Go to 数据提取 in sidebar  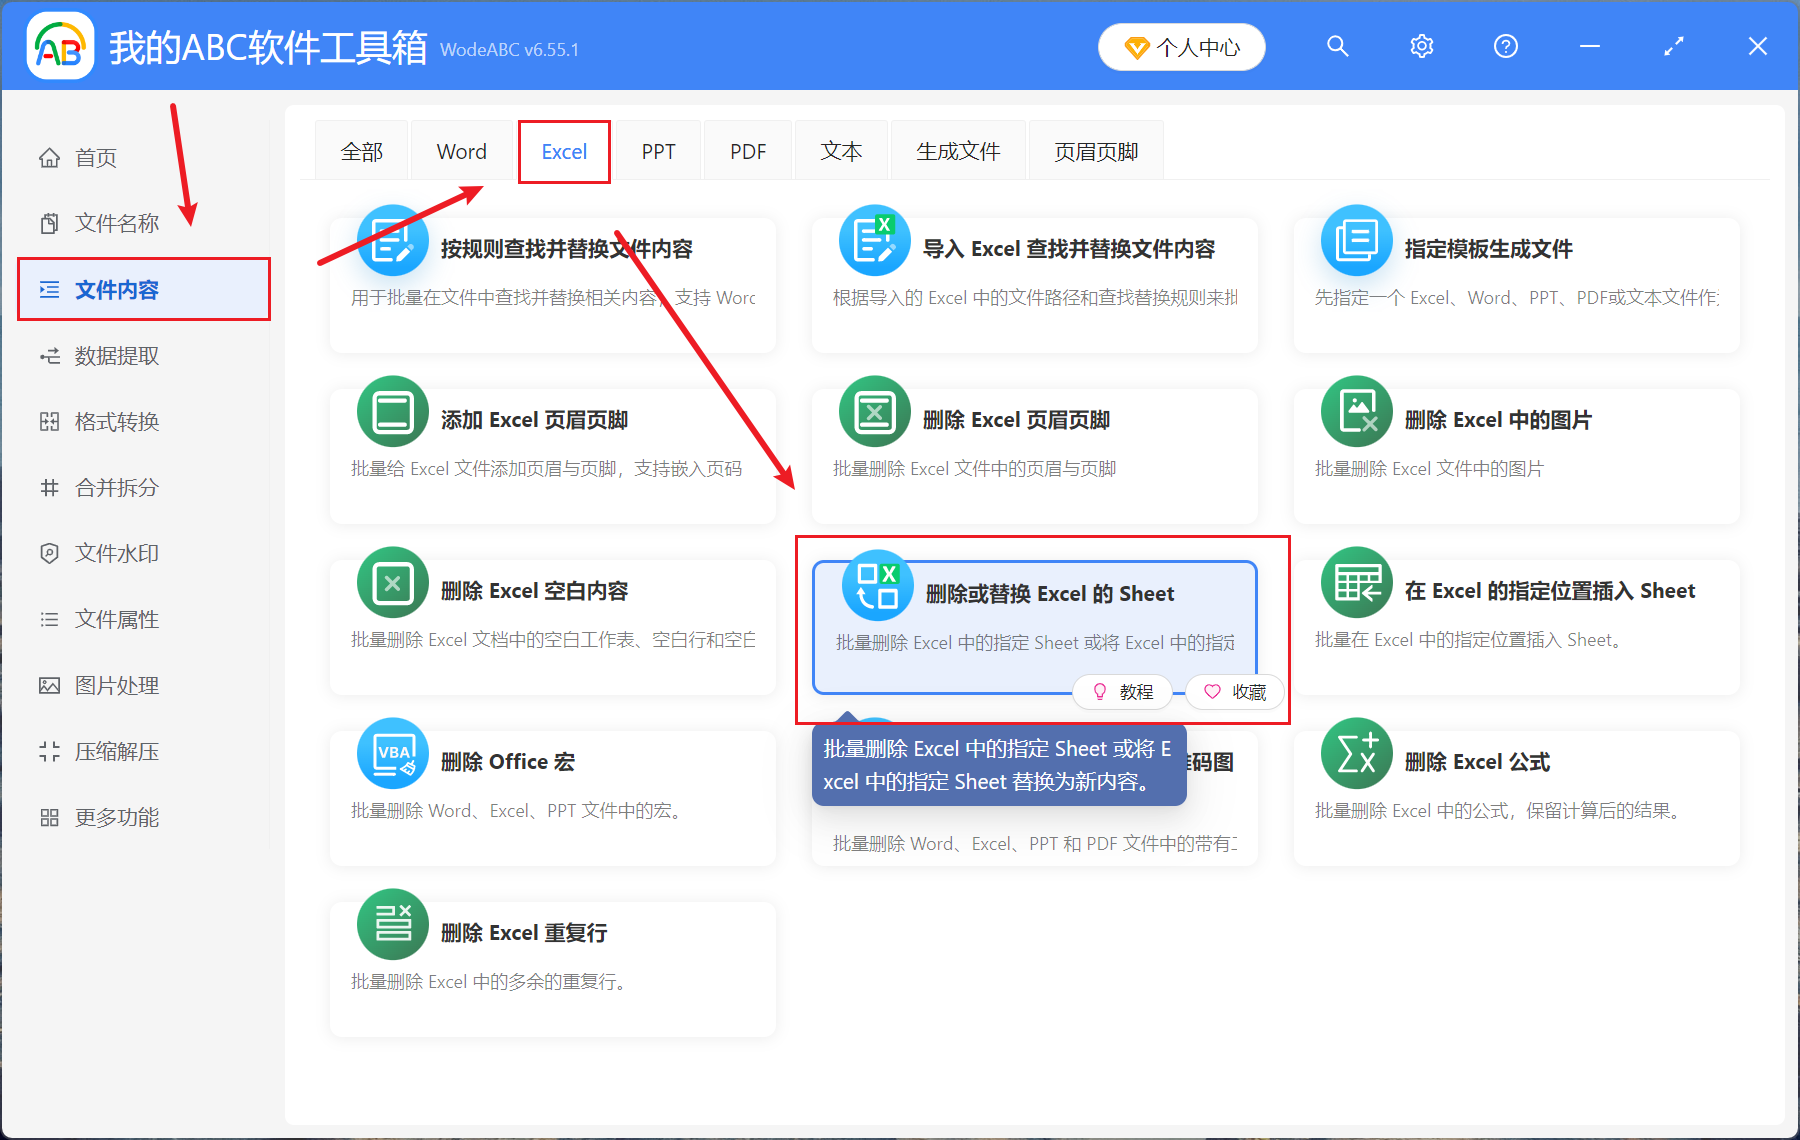(116, 356)
